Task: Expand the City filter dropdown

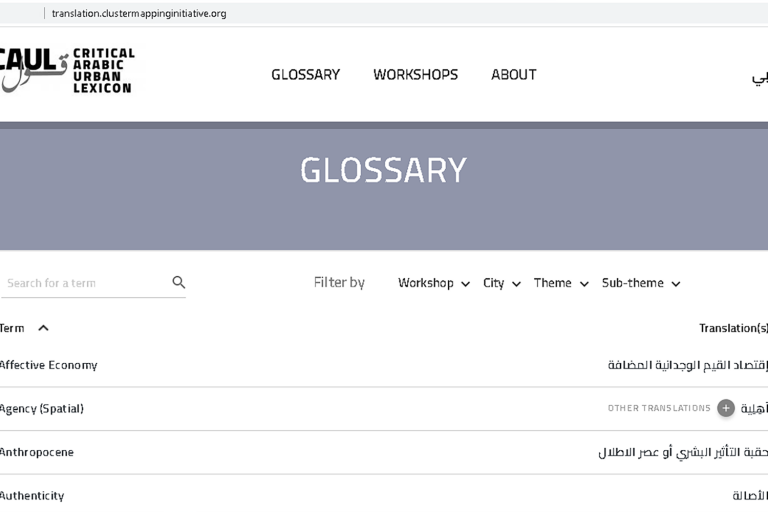Action: point(501,283)
